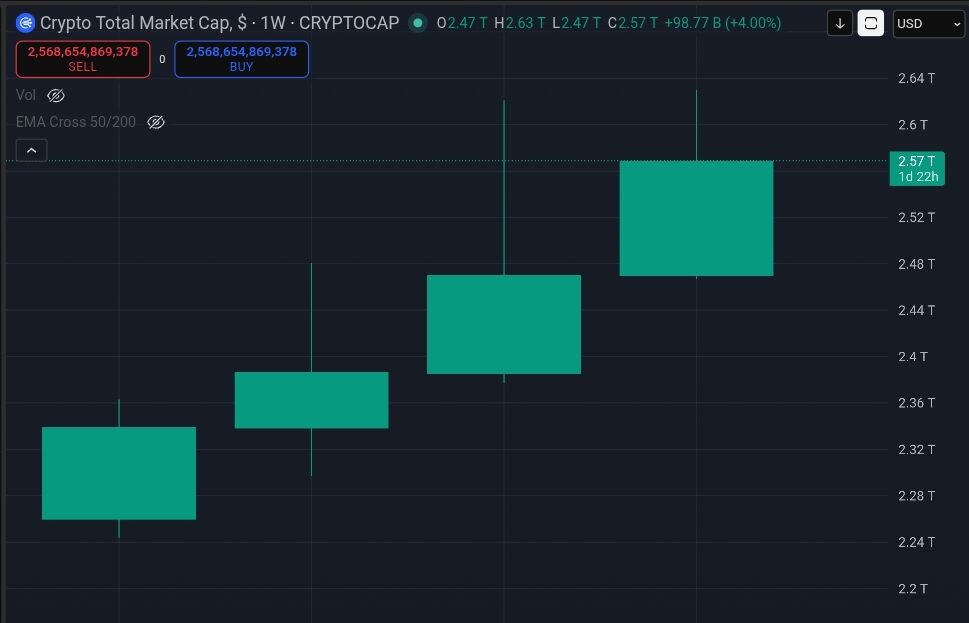Click the 2.4 T price axis label
Screen dimensions: 969x623
click(x=913, y=357)
